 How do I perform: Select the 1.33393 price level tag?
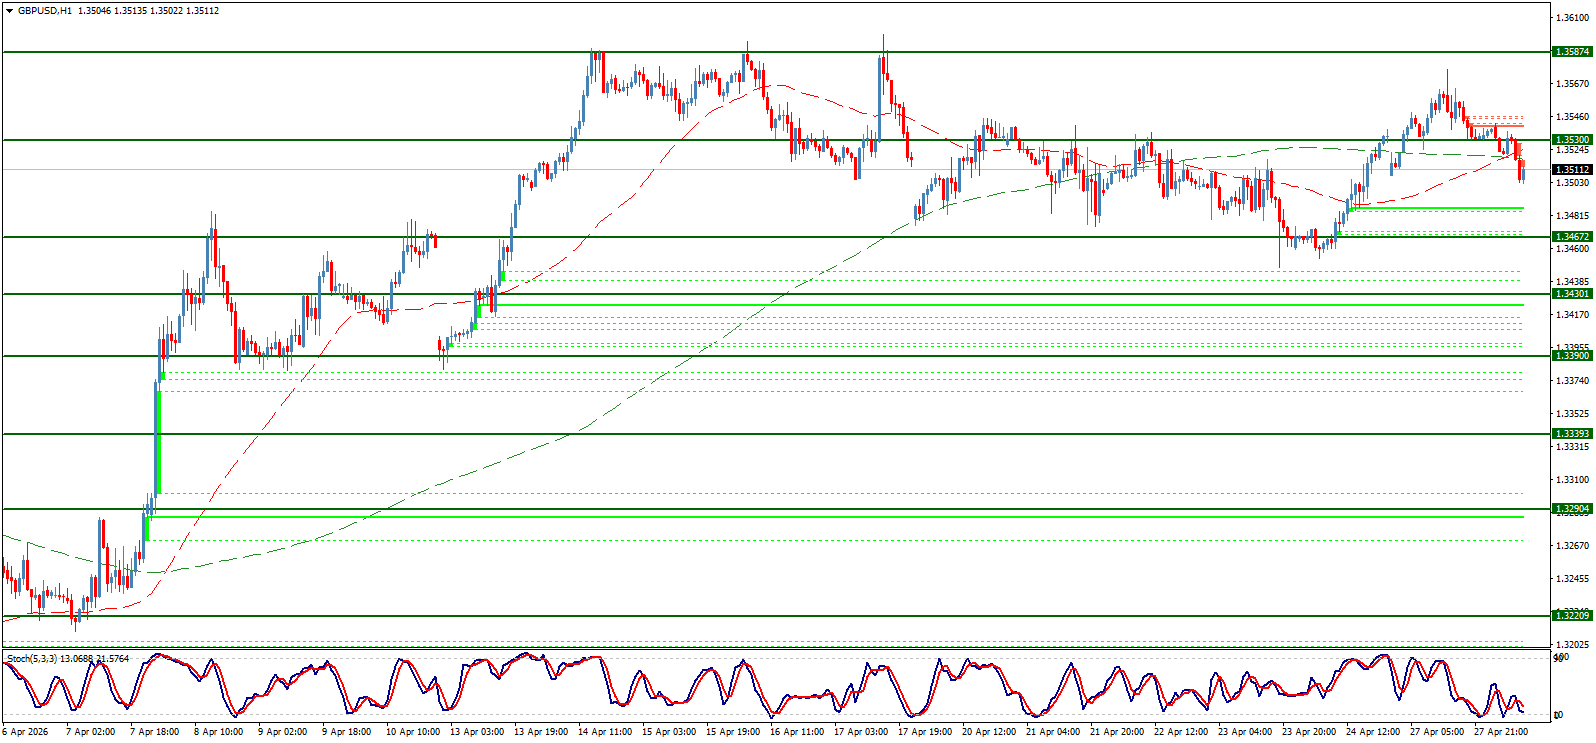pyautogui.click(x=1572, y=434)
